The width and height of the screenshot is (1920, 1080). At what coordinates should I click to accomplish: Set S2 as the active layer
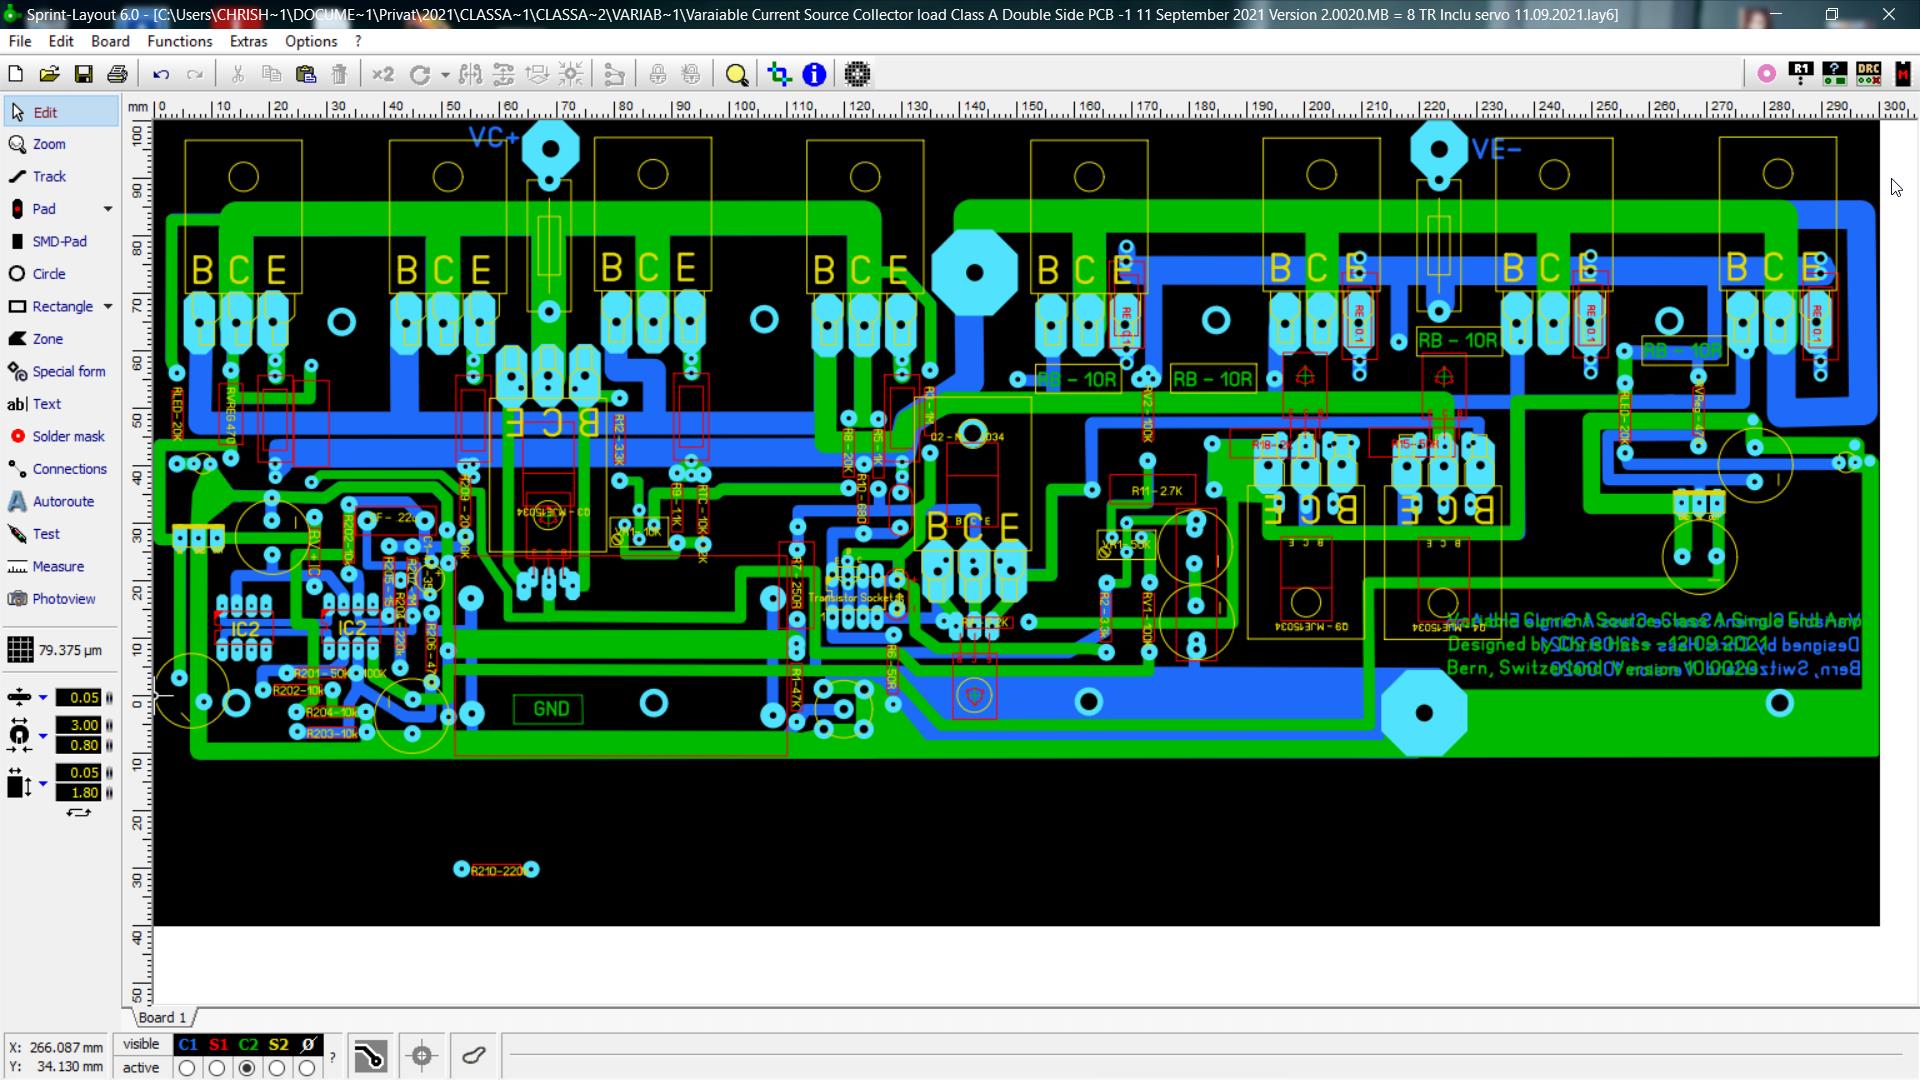click(x=277, y=1068)
